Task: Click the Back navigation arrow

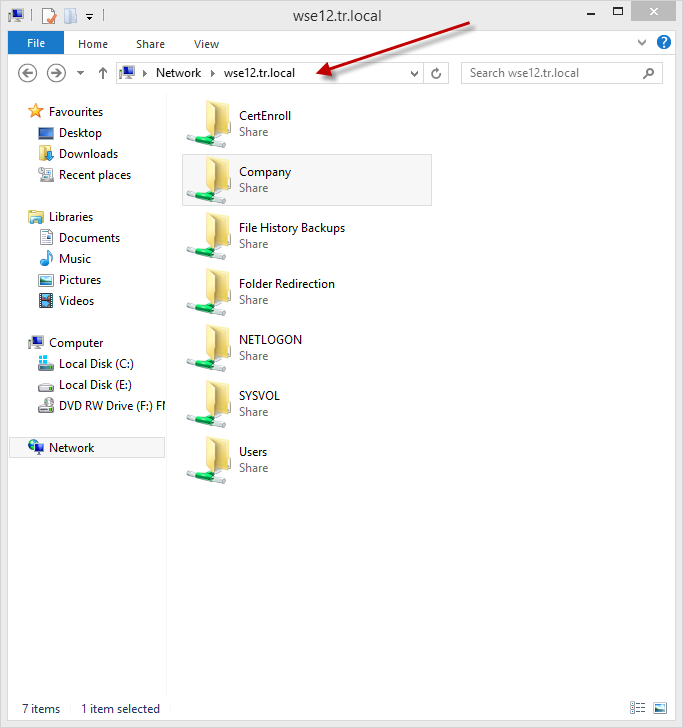Action: click(28, 73)
